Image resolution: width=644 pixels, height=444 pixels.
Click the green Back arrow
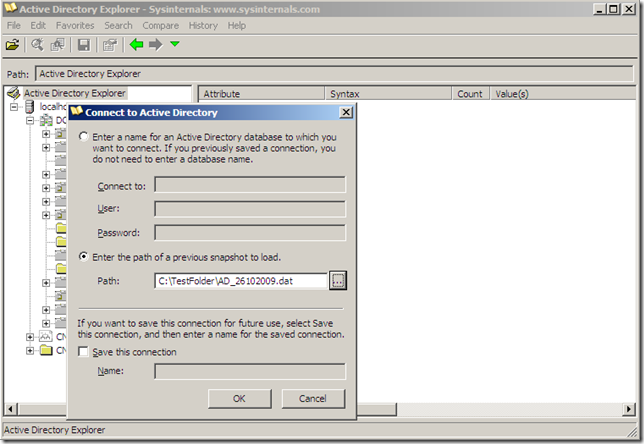click(x=136, y=44)
